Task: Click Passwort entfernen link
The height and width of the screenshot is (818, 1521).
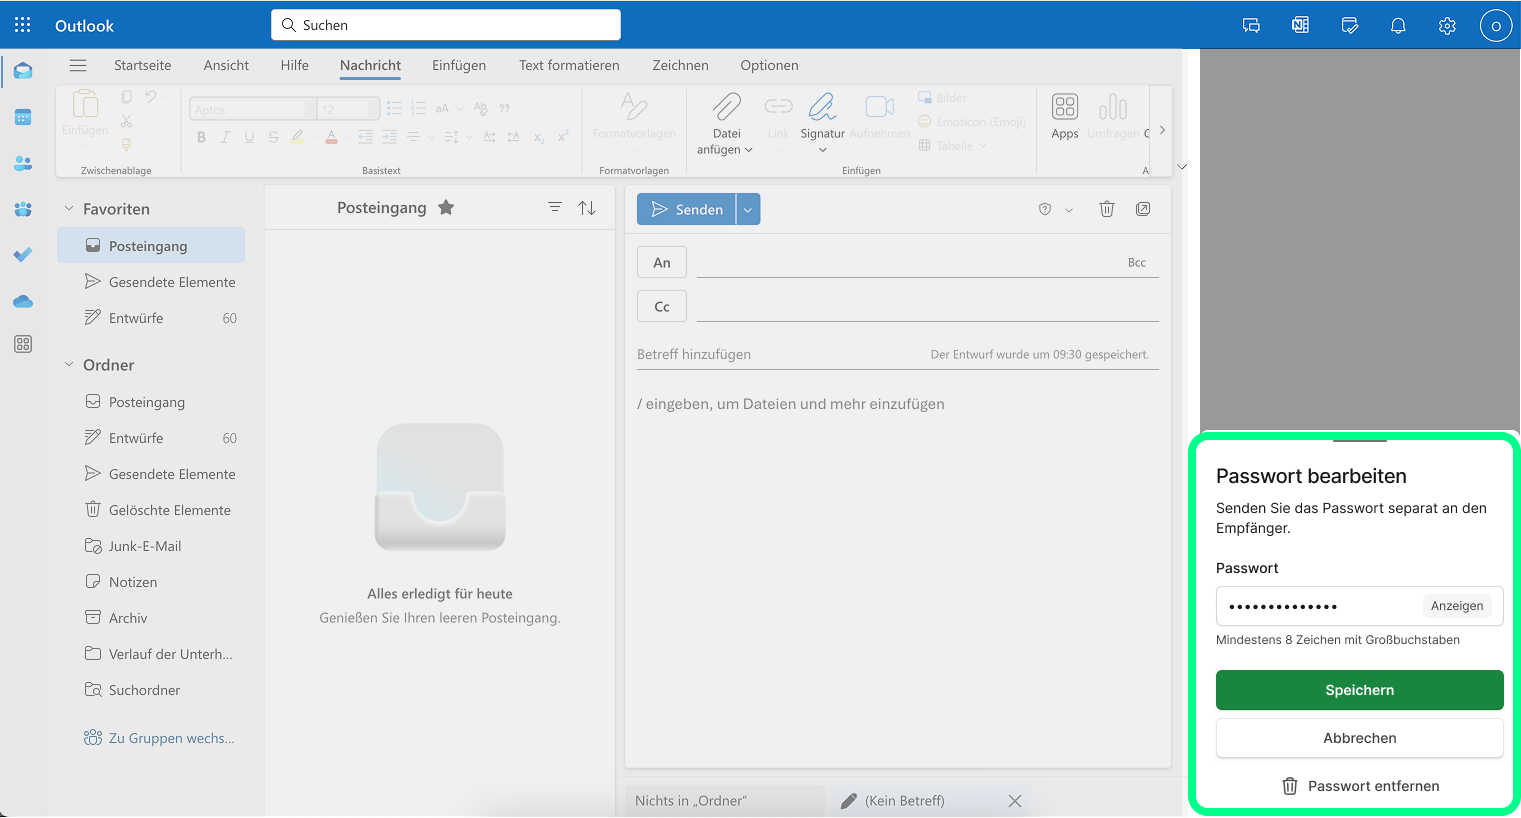Action: click(x=1360, y=786)
